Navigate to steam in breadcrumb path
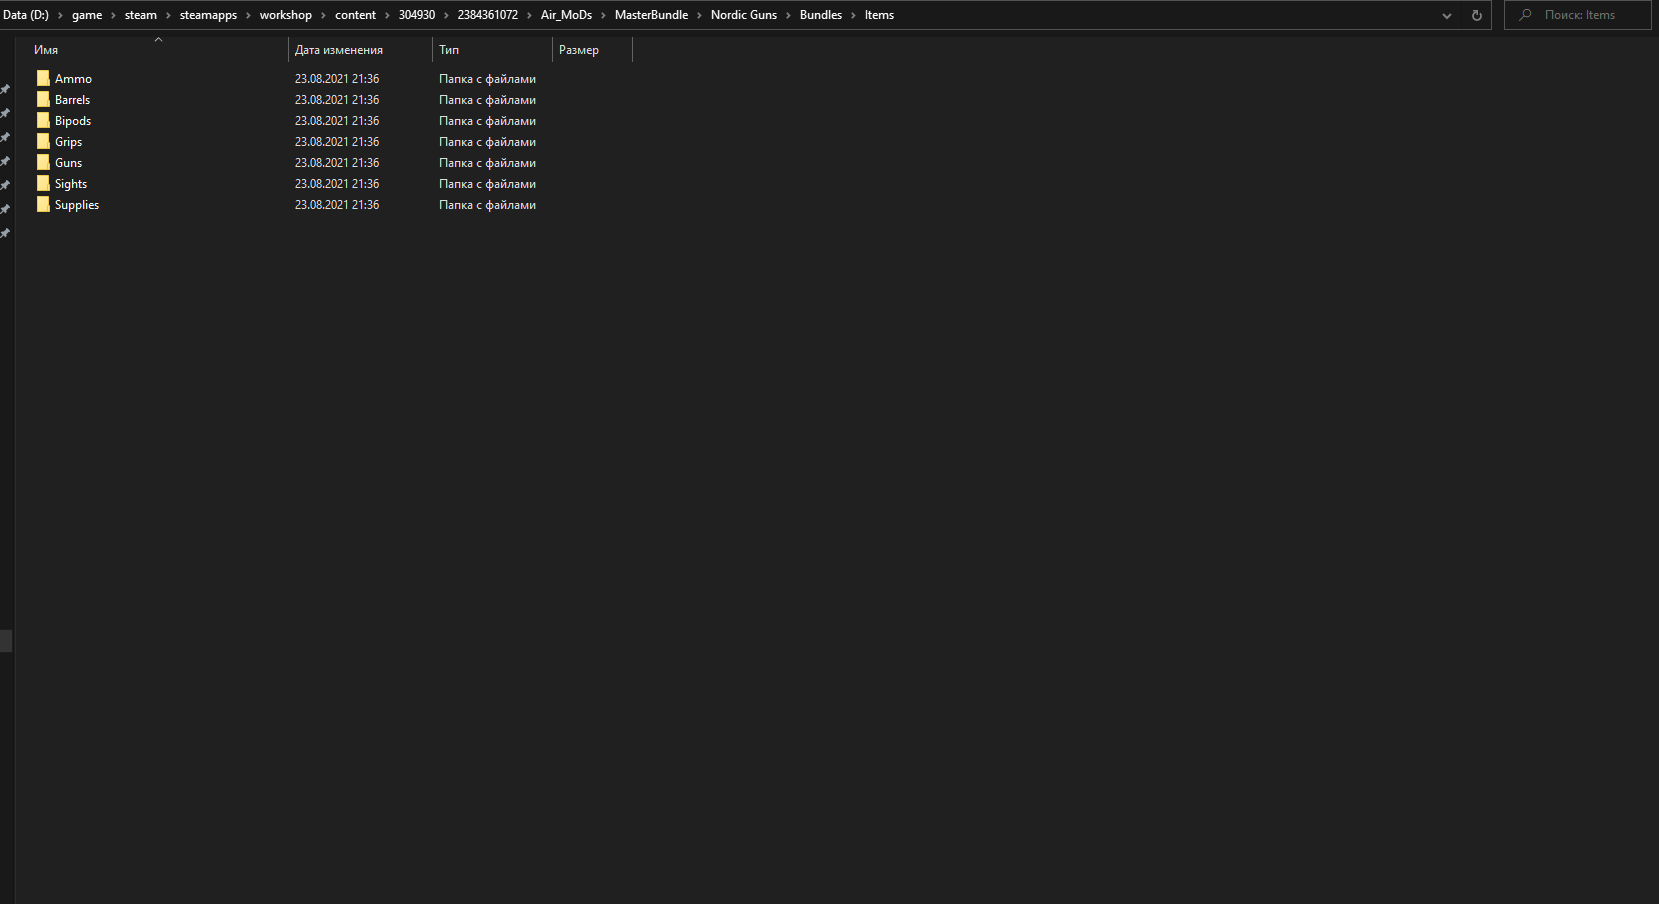 click(141, 15)
